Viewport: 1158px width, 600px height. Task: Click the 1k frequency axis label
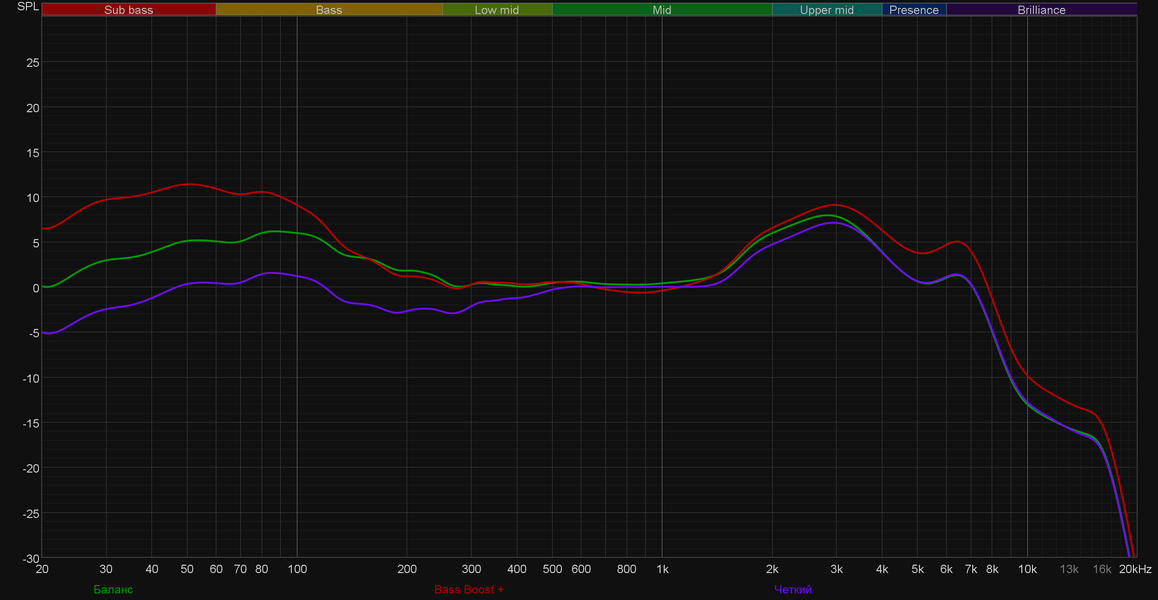(662, 569)
